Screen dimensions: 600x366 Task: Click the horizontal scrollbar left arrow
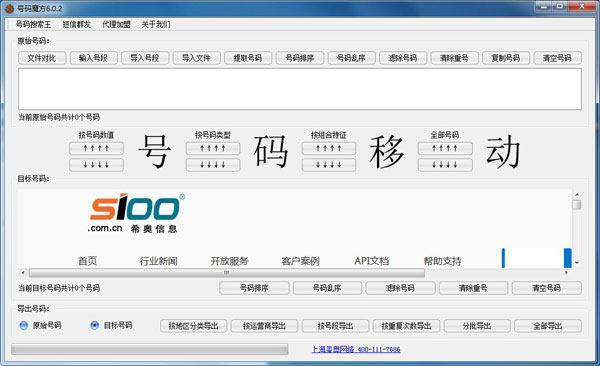pyautogui.click(x=23, y=273)
